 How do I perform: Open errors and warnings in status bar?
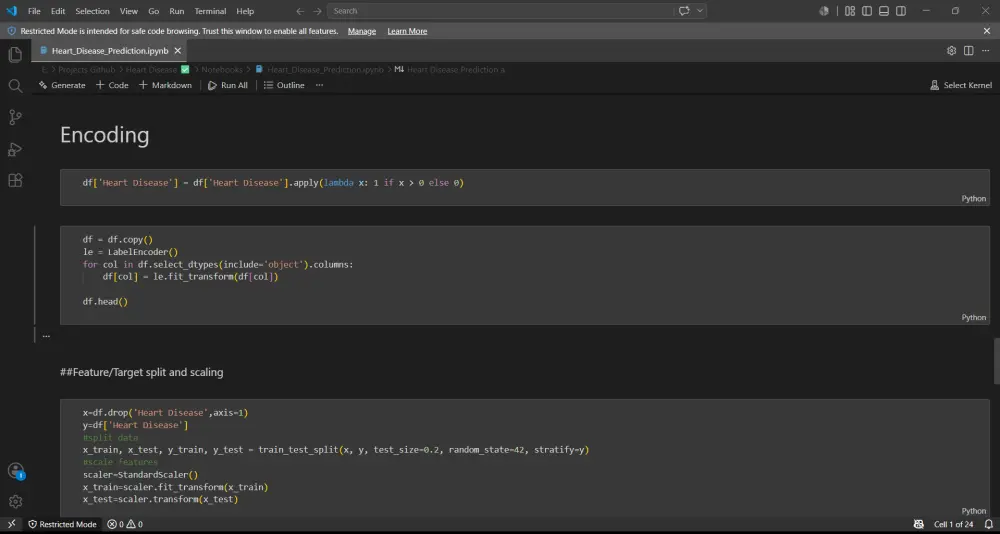point(124,524)
